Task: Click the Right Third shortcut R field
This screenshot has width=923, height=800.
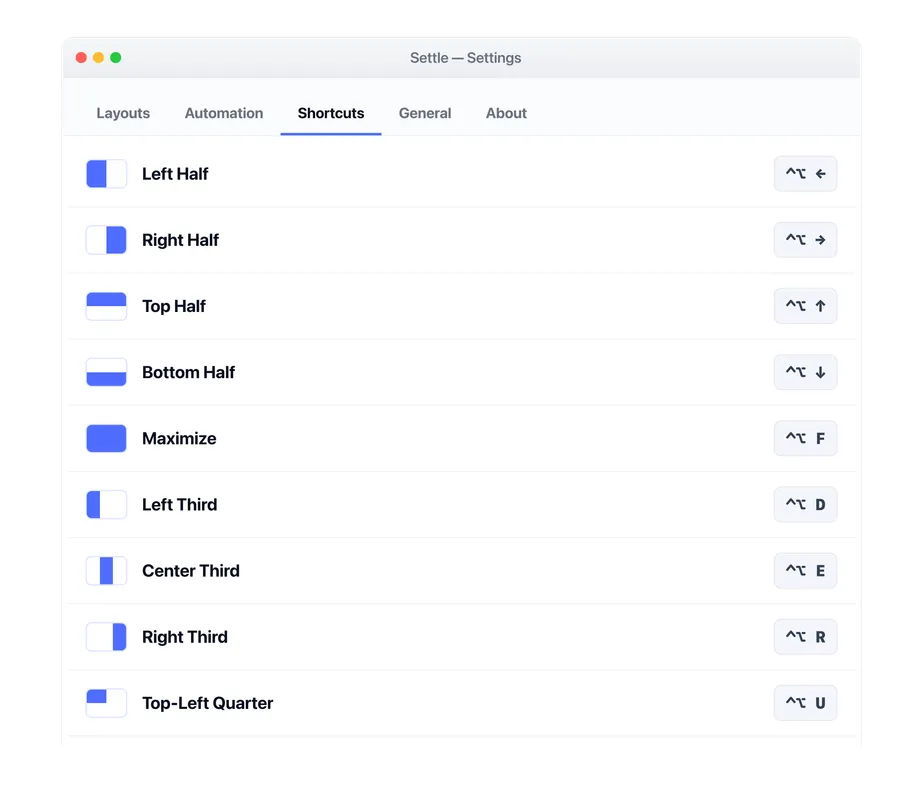Action: 805,637
